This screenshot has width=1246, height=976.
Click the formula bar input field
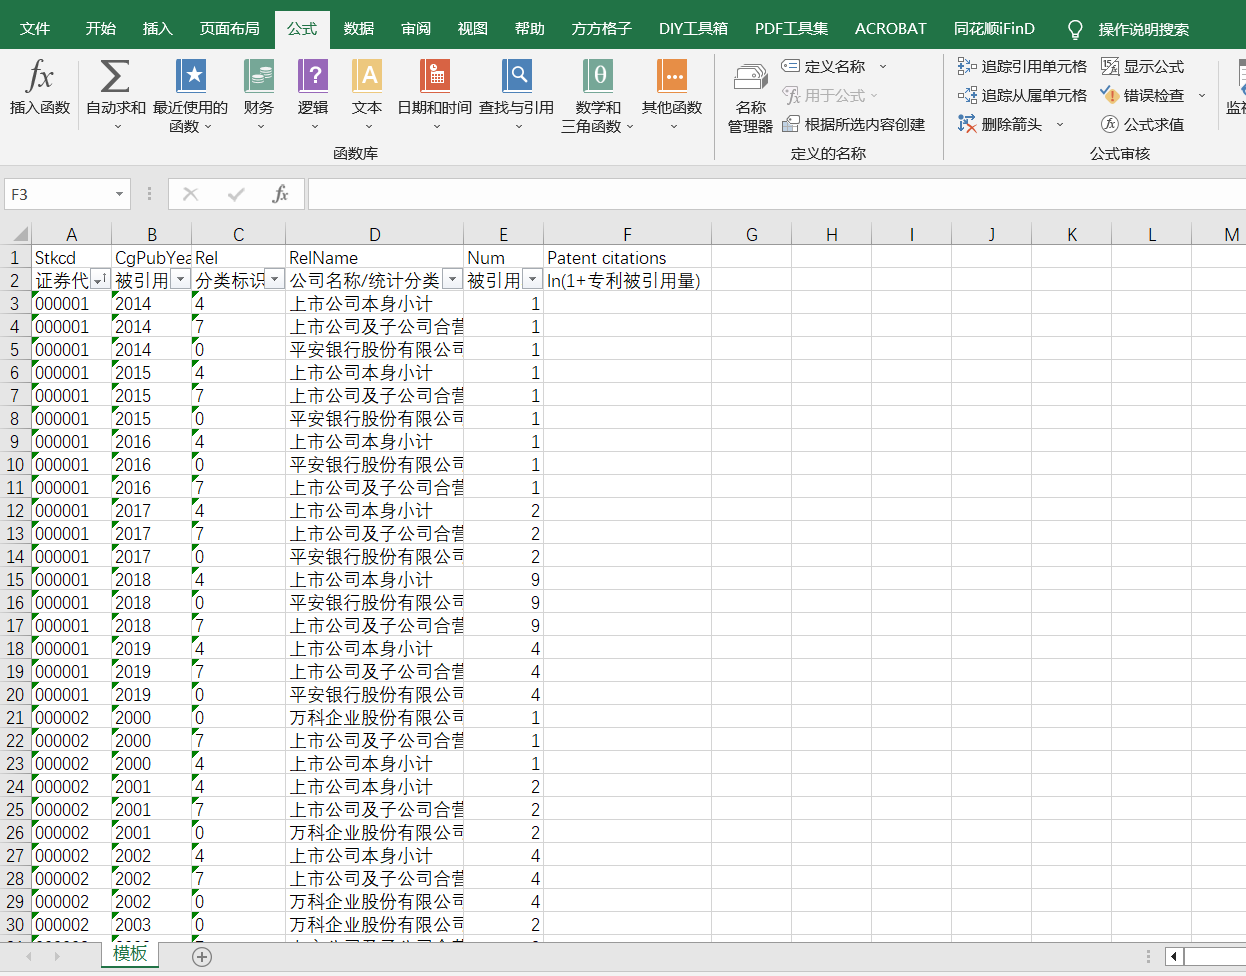(x=776, y=194)
